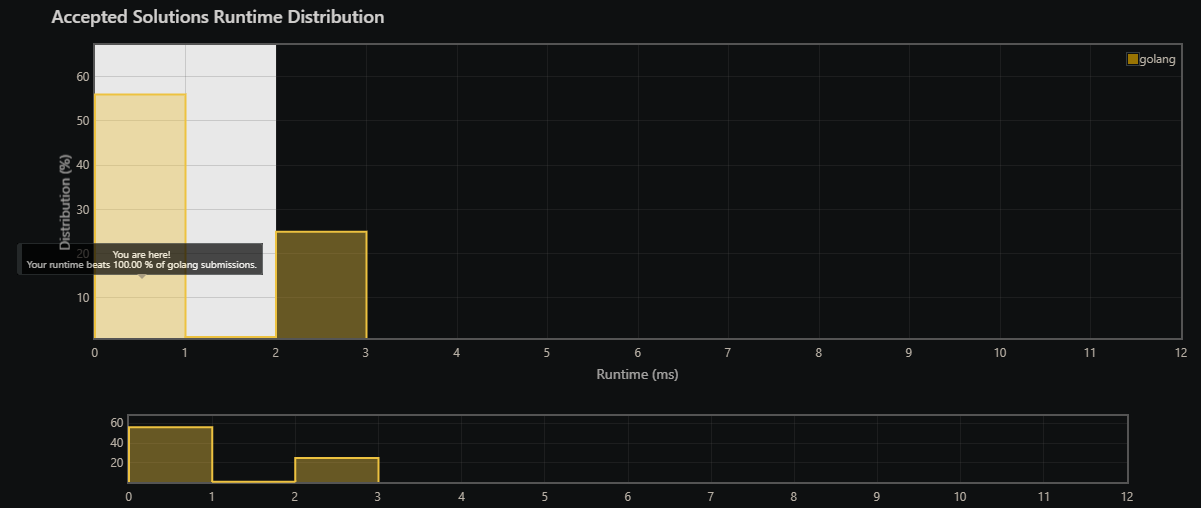
Task: Click the 50 label on main chart y-axis
Action: pos(83,121)
